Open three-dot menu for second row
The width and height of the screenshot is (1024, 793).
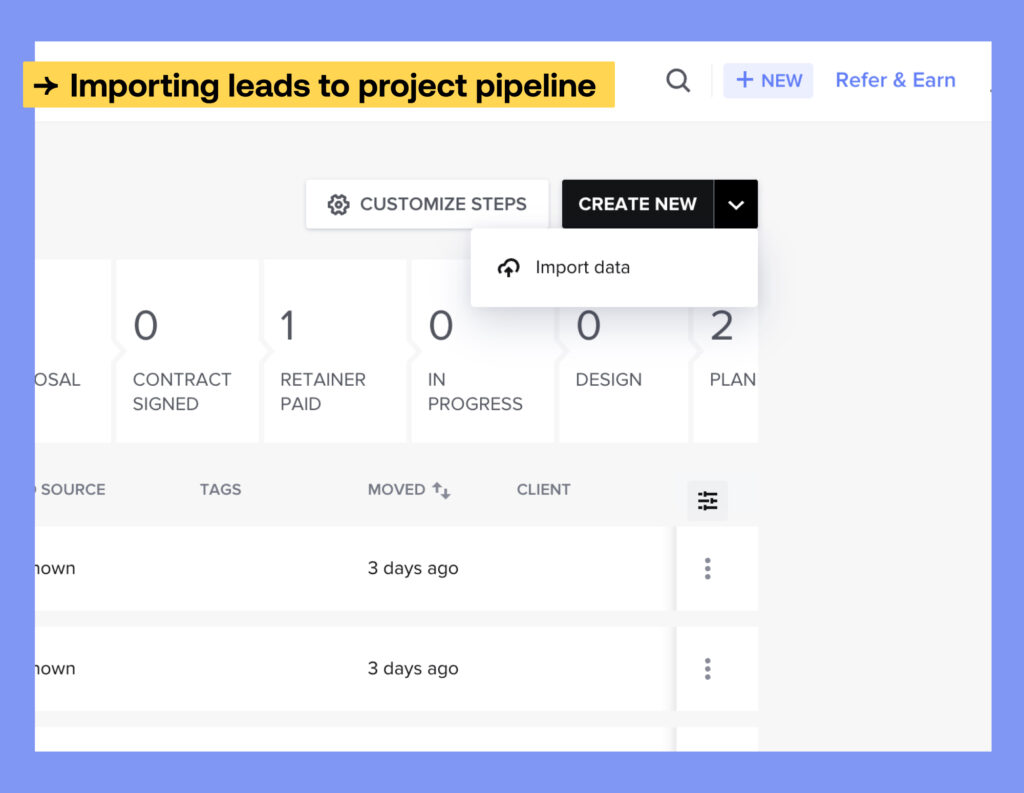[x=707, y=669]
